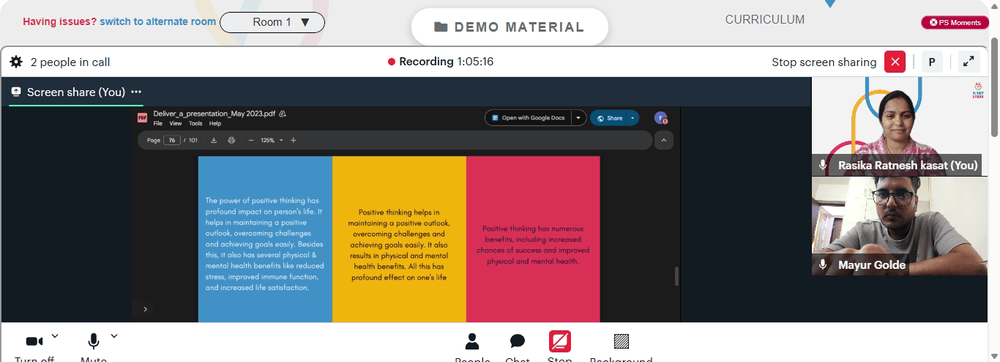Click the blue text column on slide
Viewport: 1000px width, 362px height.
pyautogui.click(x=265, y=239)
